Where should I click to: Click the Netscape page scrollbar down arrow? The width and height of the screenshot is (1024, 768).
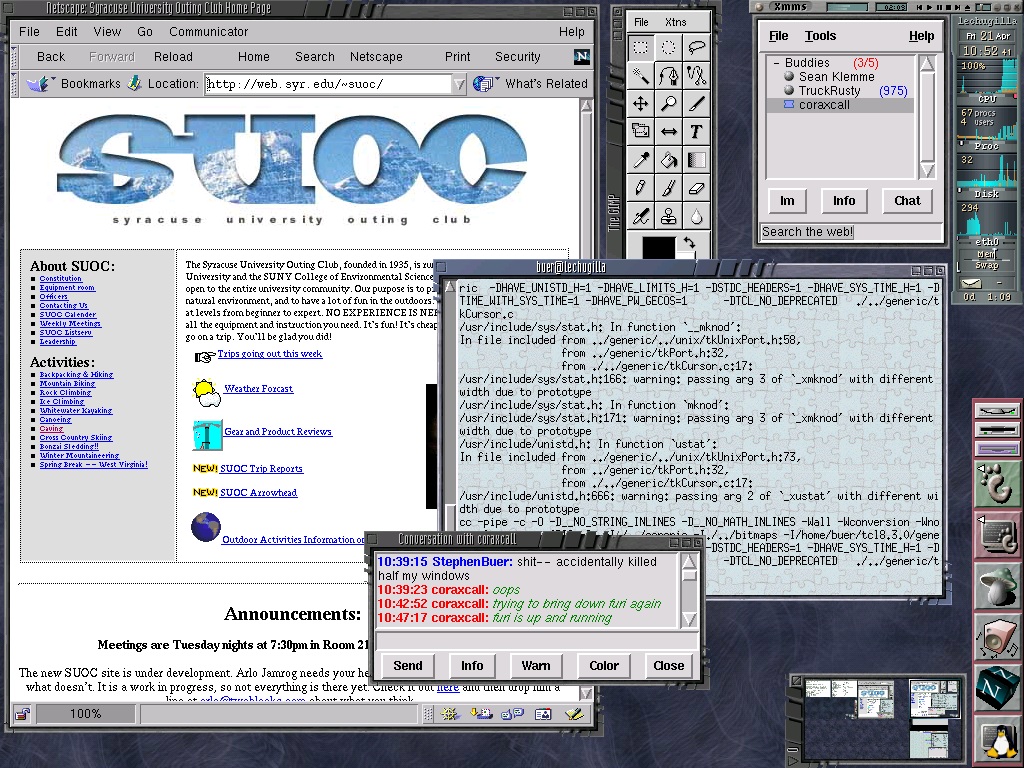click(x=586, y=694)
